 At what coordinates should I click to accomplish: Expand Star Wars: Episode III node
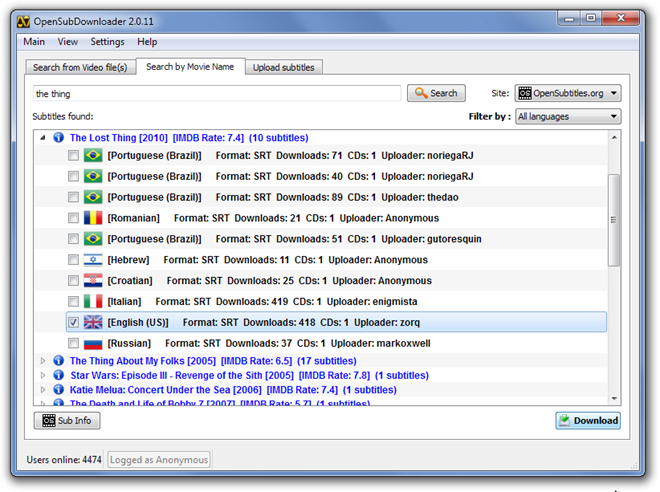pos(43,375)
